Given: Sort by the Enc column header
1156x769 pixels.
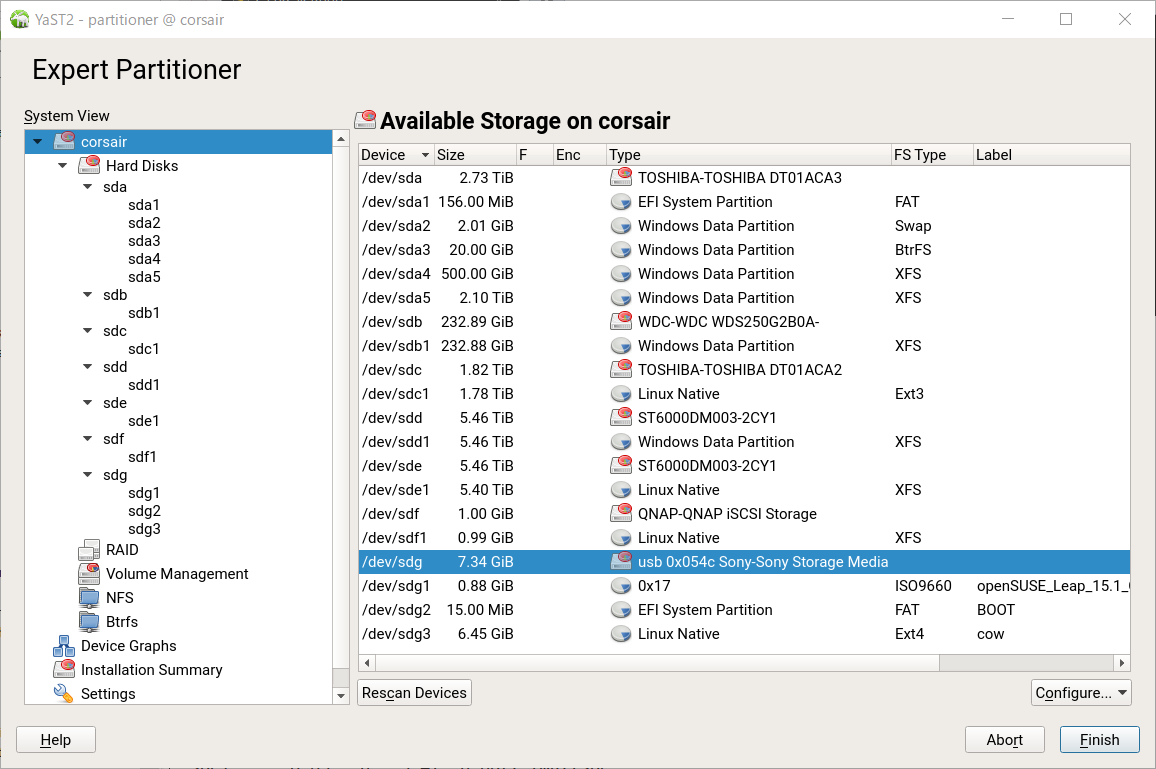Looking at the screenshot, I should 579,155.
